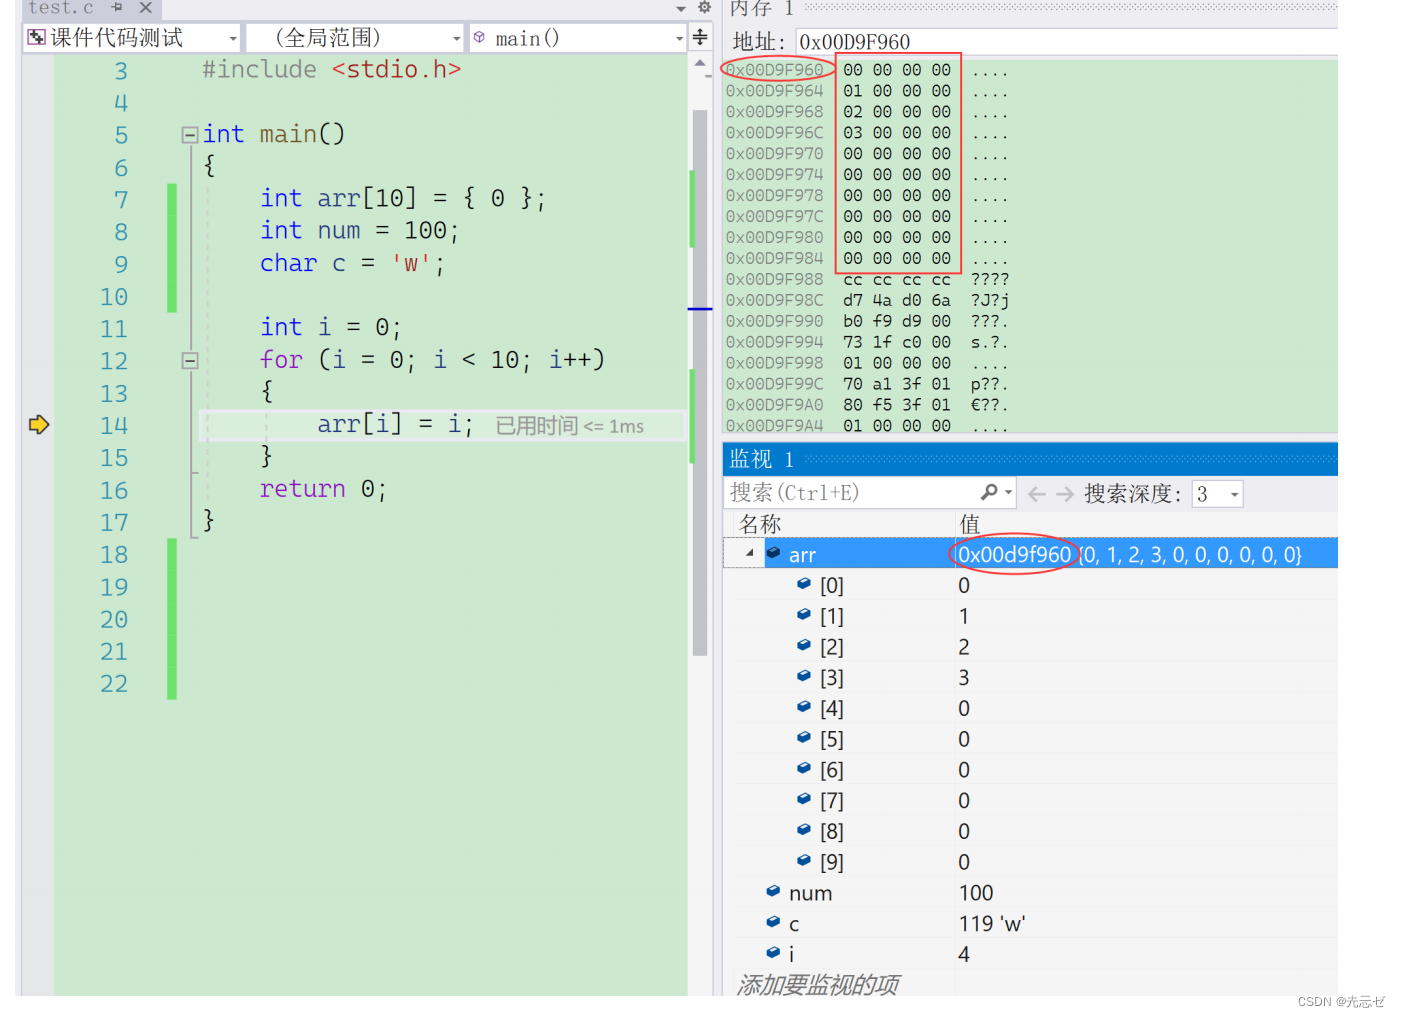
Task: Collapse the main() function outline box
Action: pos(189,135)
